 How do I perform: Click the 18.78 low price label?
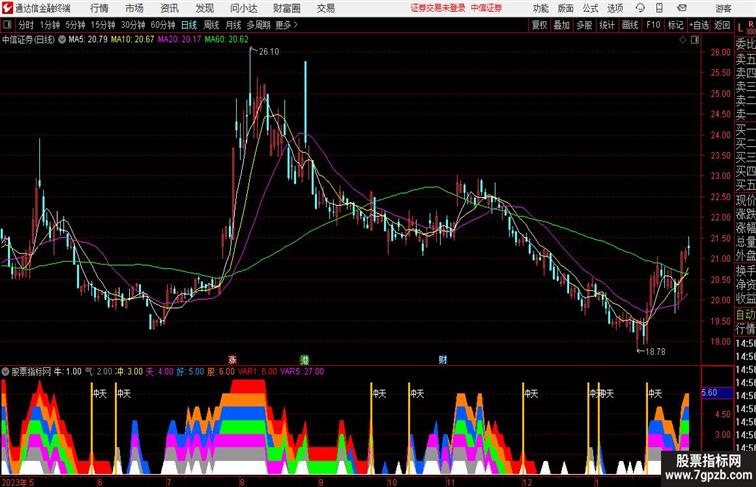click(x=655, y=352)
